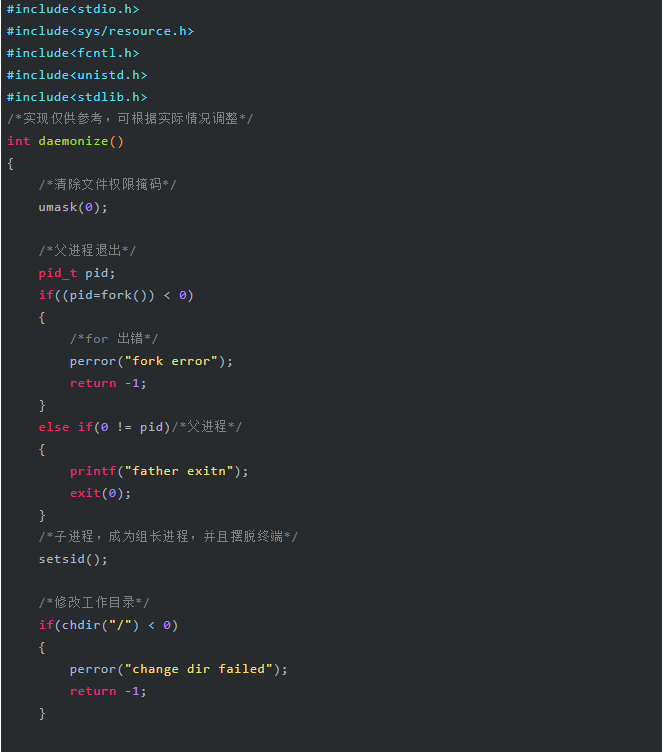662x752 pixels.
Task: Click the last return -1 statement
Action: click(x=108, y=691)
